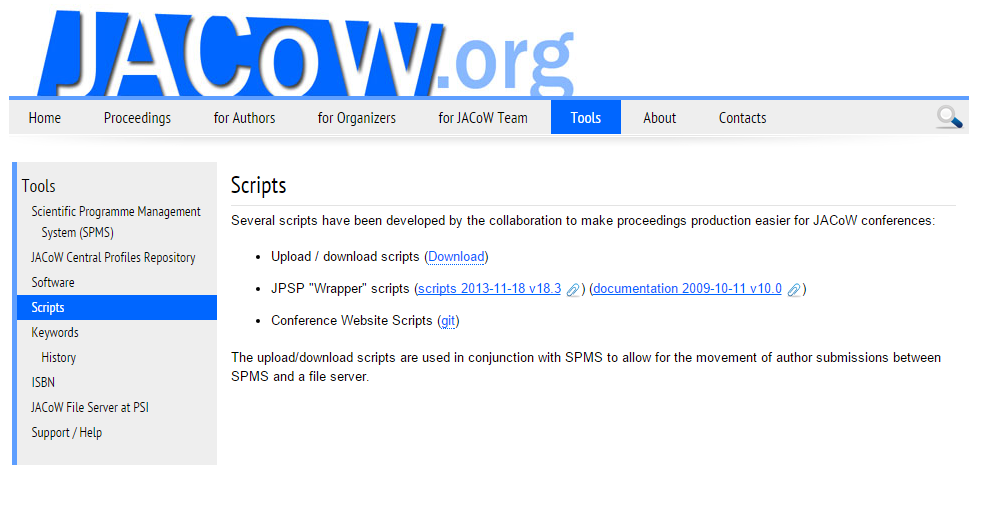Screen dimensions: 994x506
Task: Open the Contacts menu item
Action: (x=742, y=118)
